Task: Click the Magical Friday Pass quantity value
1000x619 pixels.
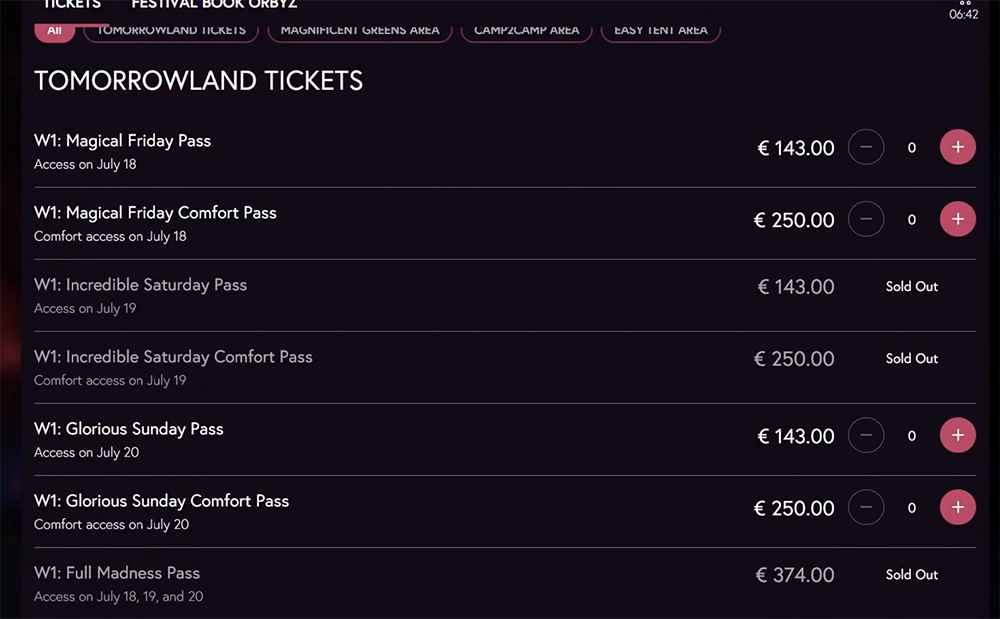Action: 911,148
